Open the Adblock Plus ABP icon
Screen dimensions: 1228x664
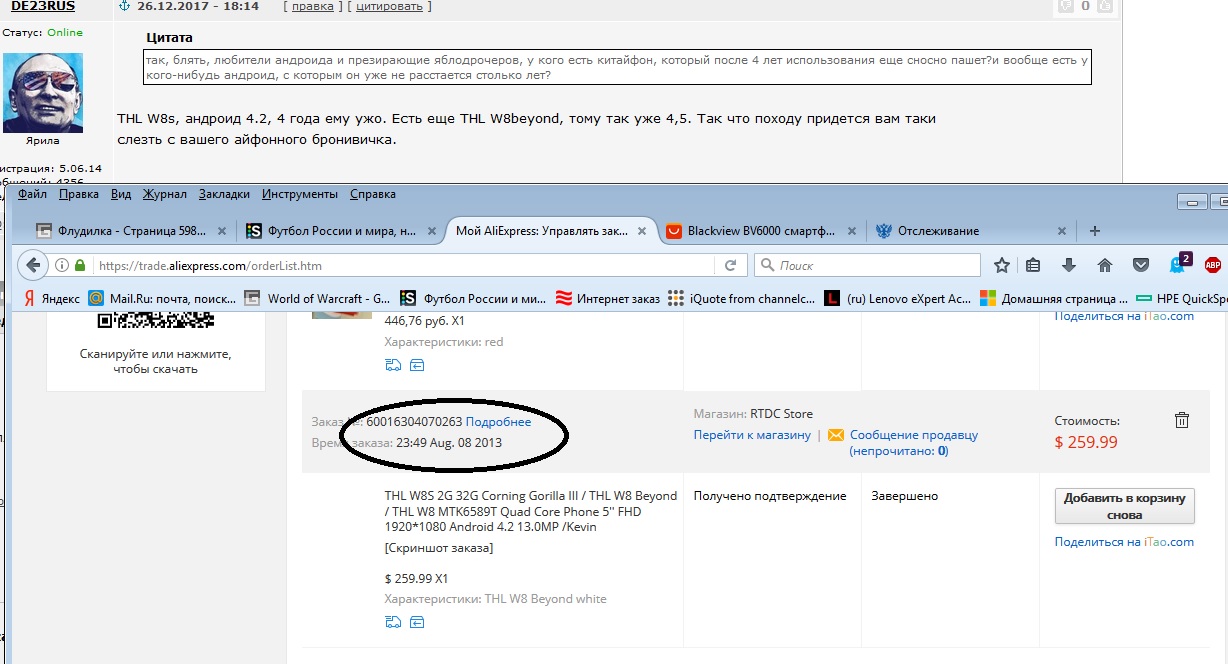coord(1213,265)
